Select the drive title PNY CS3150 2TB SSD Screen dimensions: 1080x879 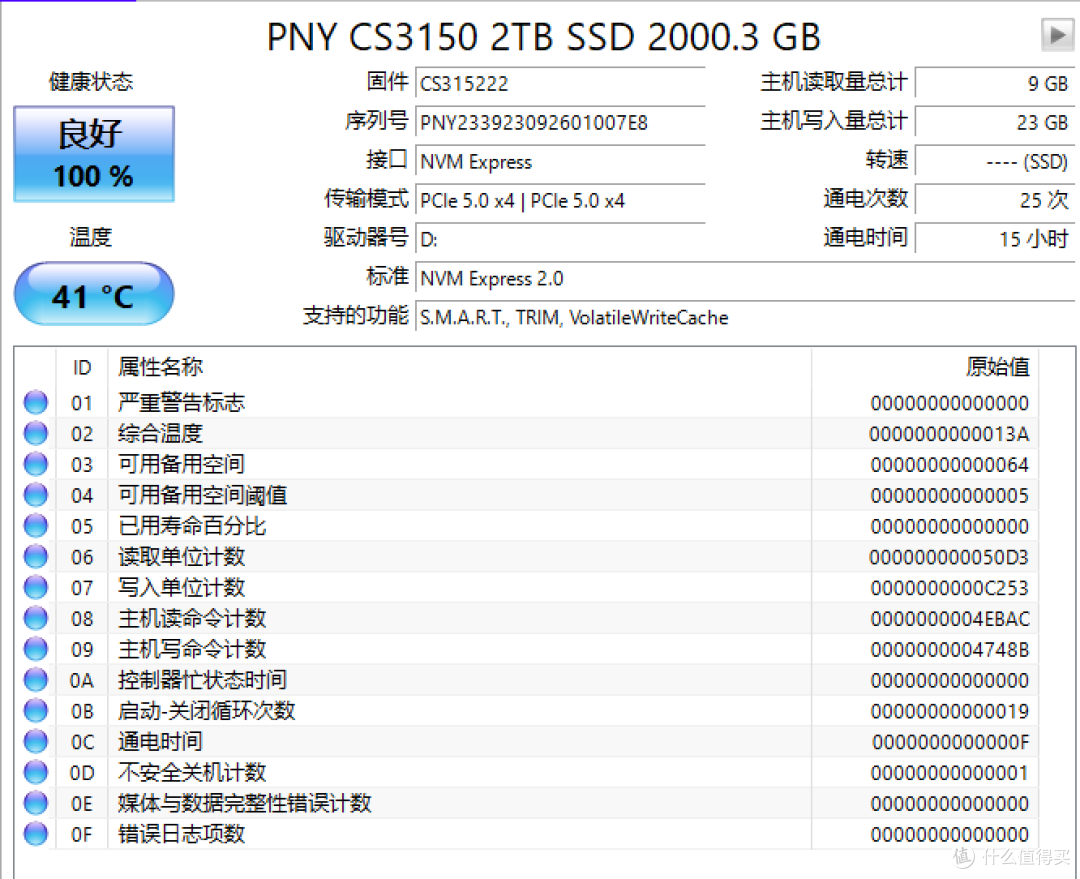coord(542,37)
